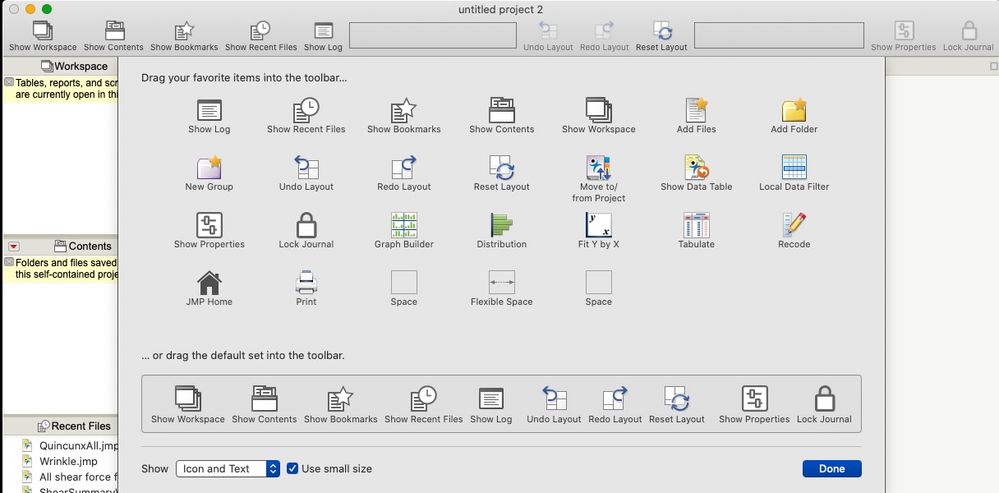Viewport: 999px width, 493px height.
Task: Uncheck the Use small size checkbox
Action: [292, 469]
